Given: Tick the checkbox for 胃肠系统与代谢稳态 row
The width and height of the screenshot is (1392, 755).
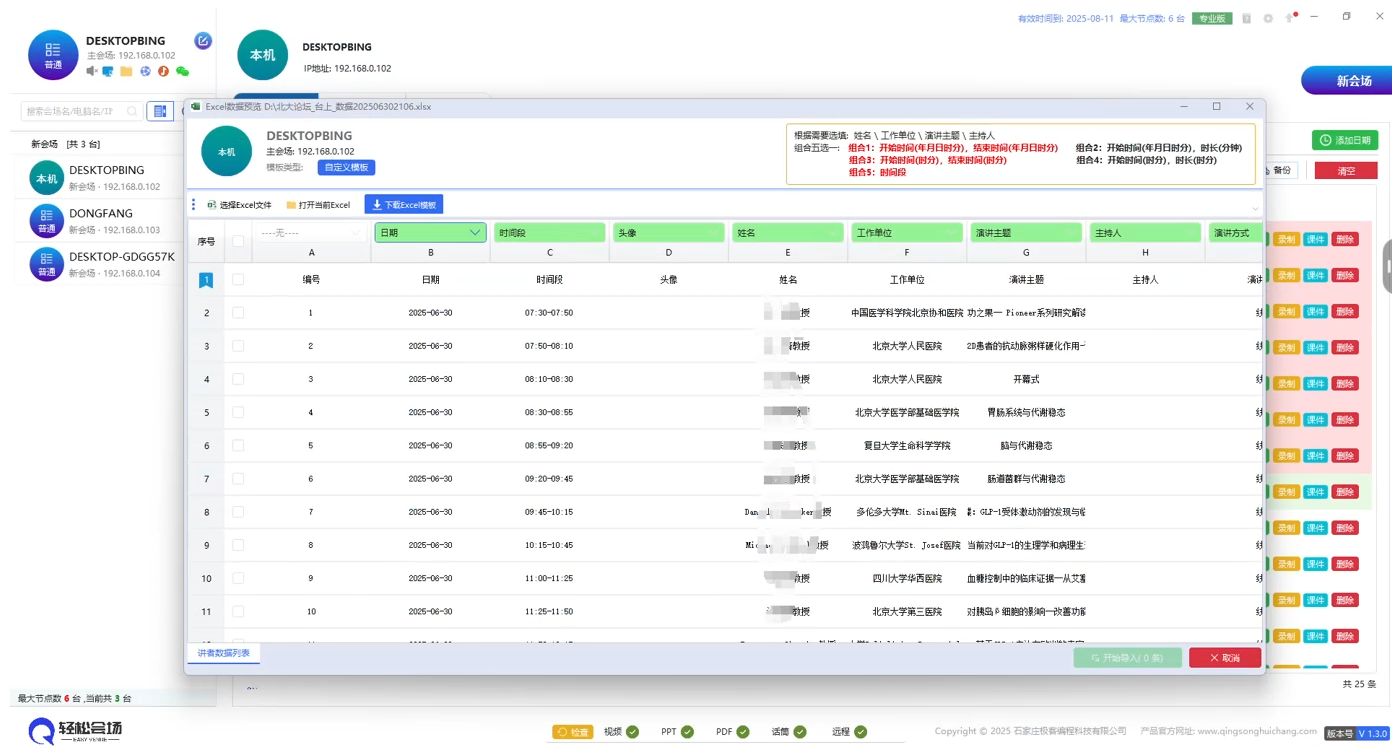Looking at the screenshot, I should 238,412.
